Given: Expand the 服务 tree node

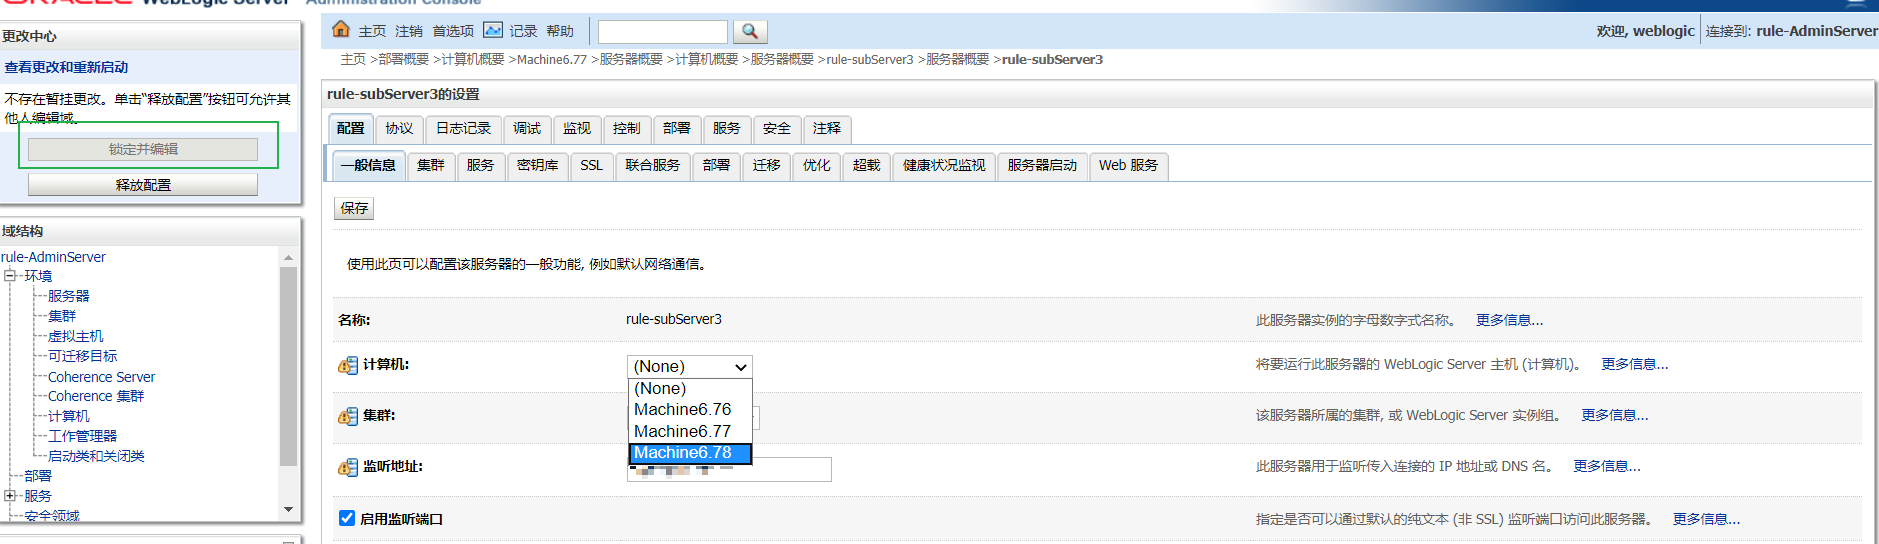Looking at the screenshot, I should (x=10, y=496).
